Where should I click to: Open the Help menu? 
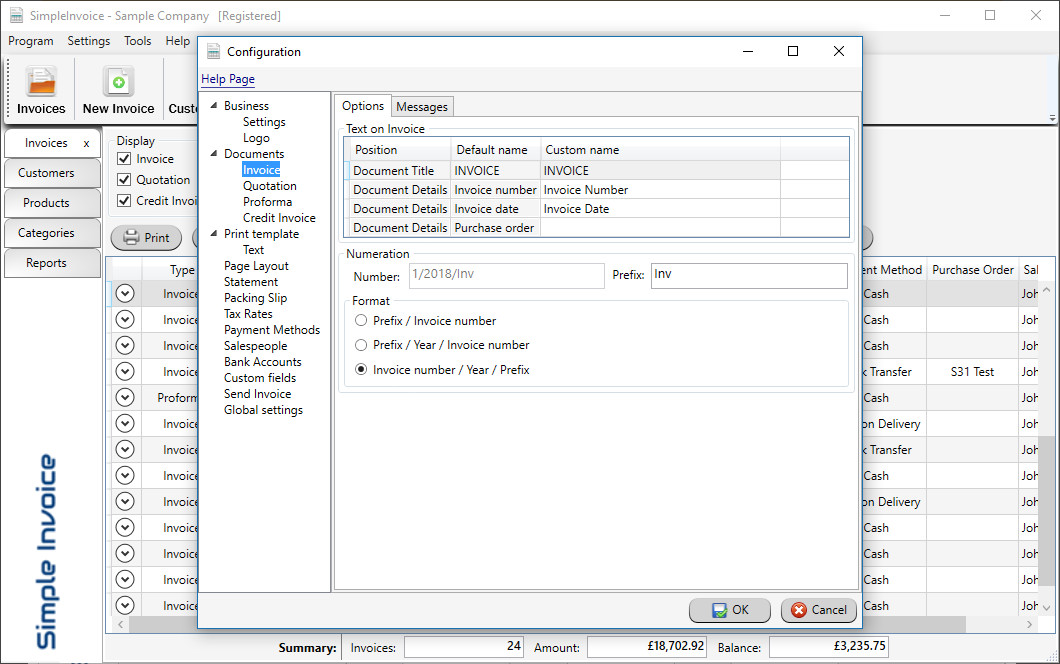(x=178, y=41)
